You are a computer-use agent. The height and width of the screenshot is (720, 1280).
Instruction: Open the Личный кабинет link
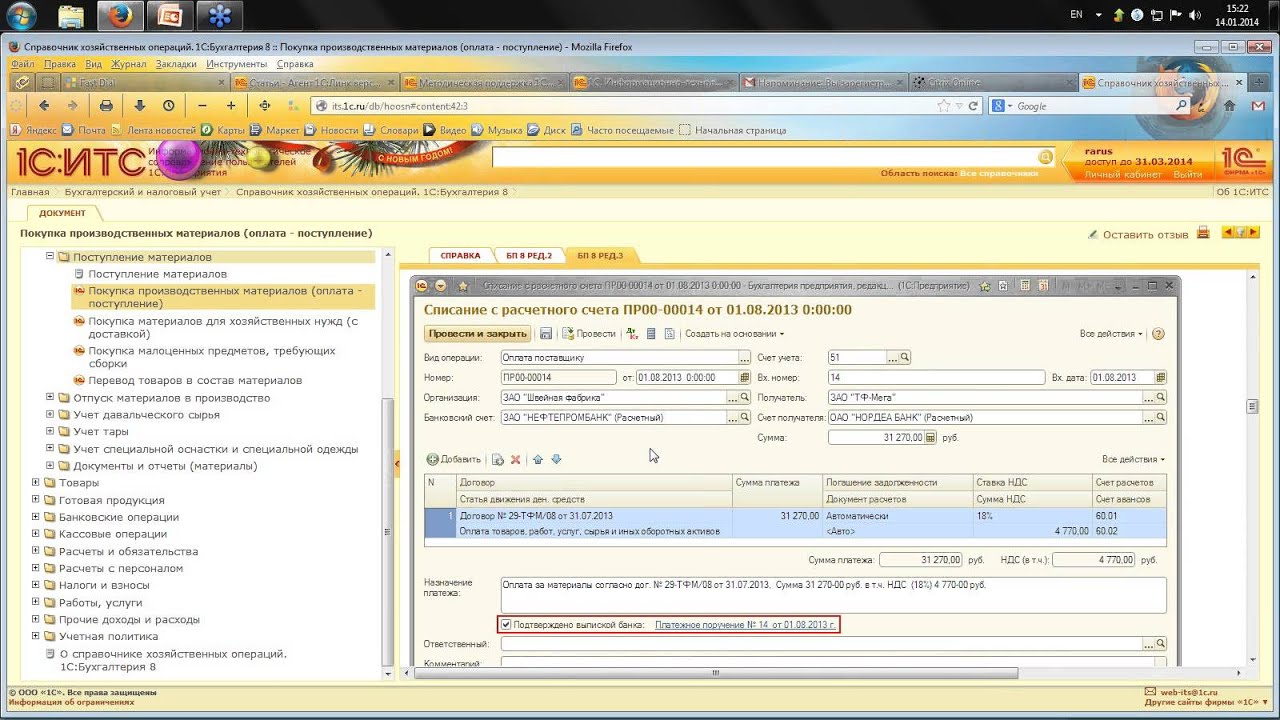tap(1124, 175)
